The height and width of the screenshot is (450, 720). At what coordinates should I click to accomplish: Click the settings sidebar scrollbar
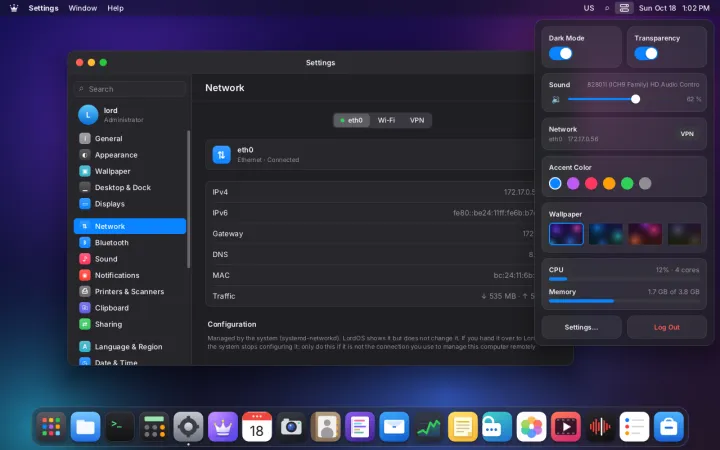[x=188, y=199]
